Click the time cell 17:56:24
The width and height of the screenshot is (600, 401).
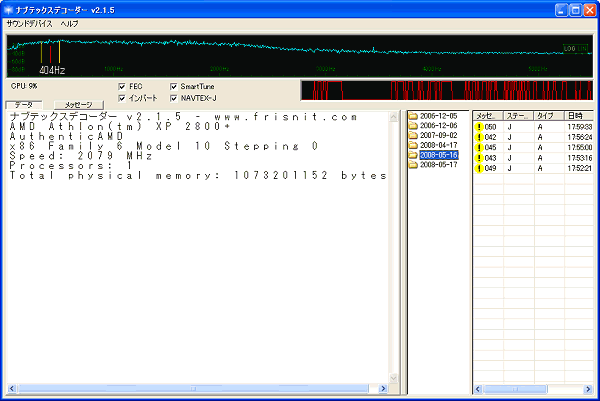pyautogui.click(x=580, y=137)
